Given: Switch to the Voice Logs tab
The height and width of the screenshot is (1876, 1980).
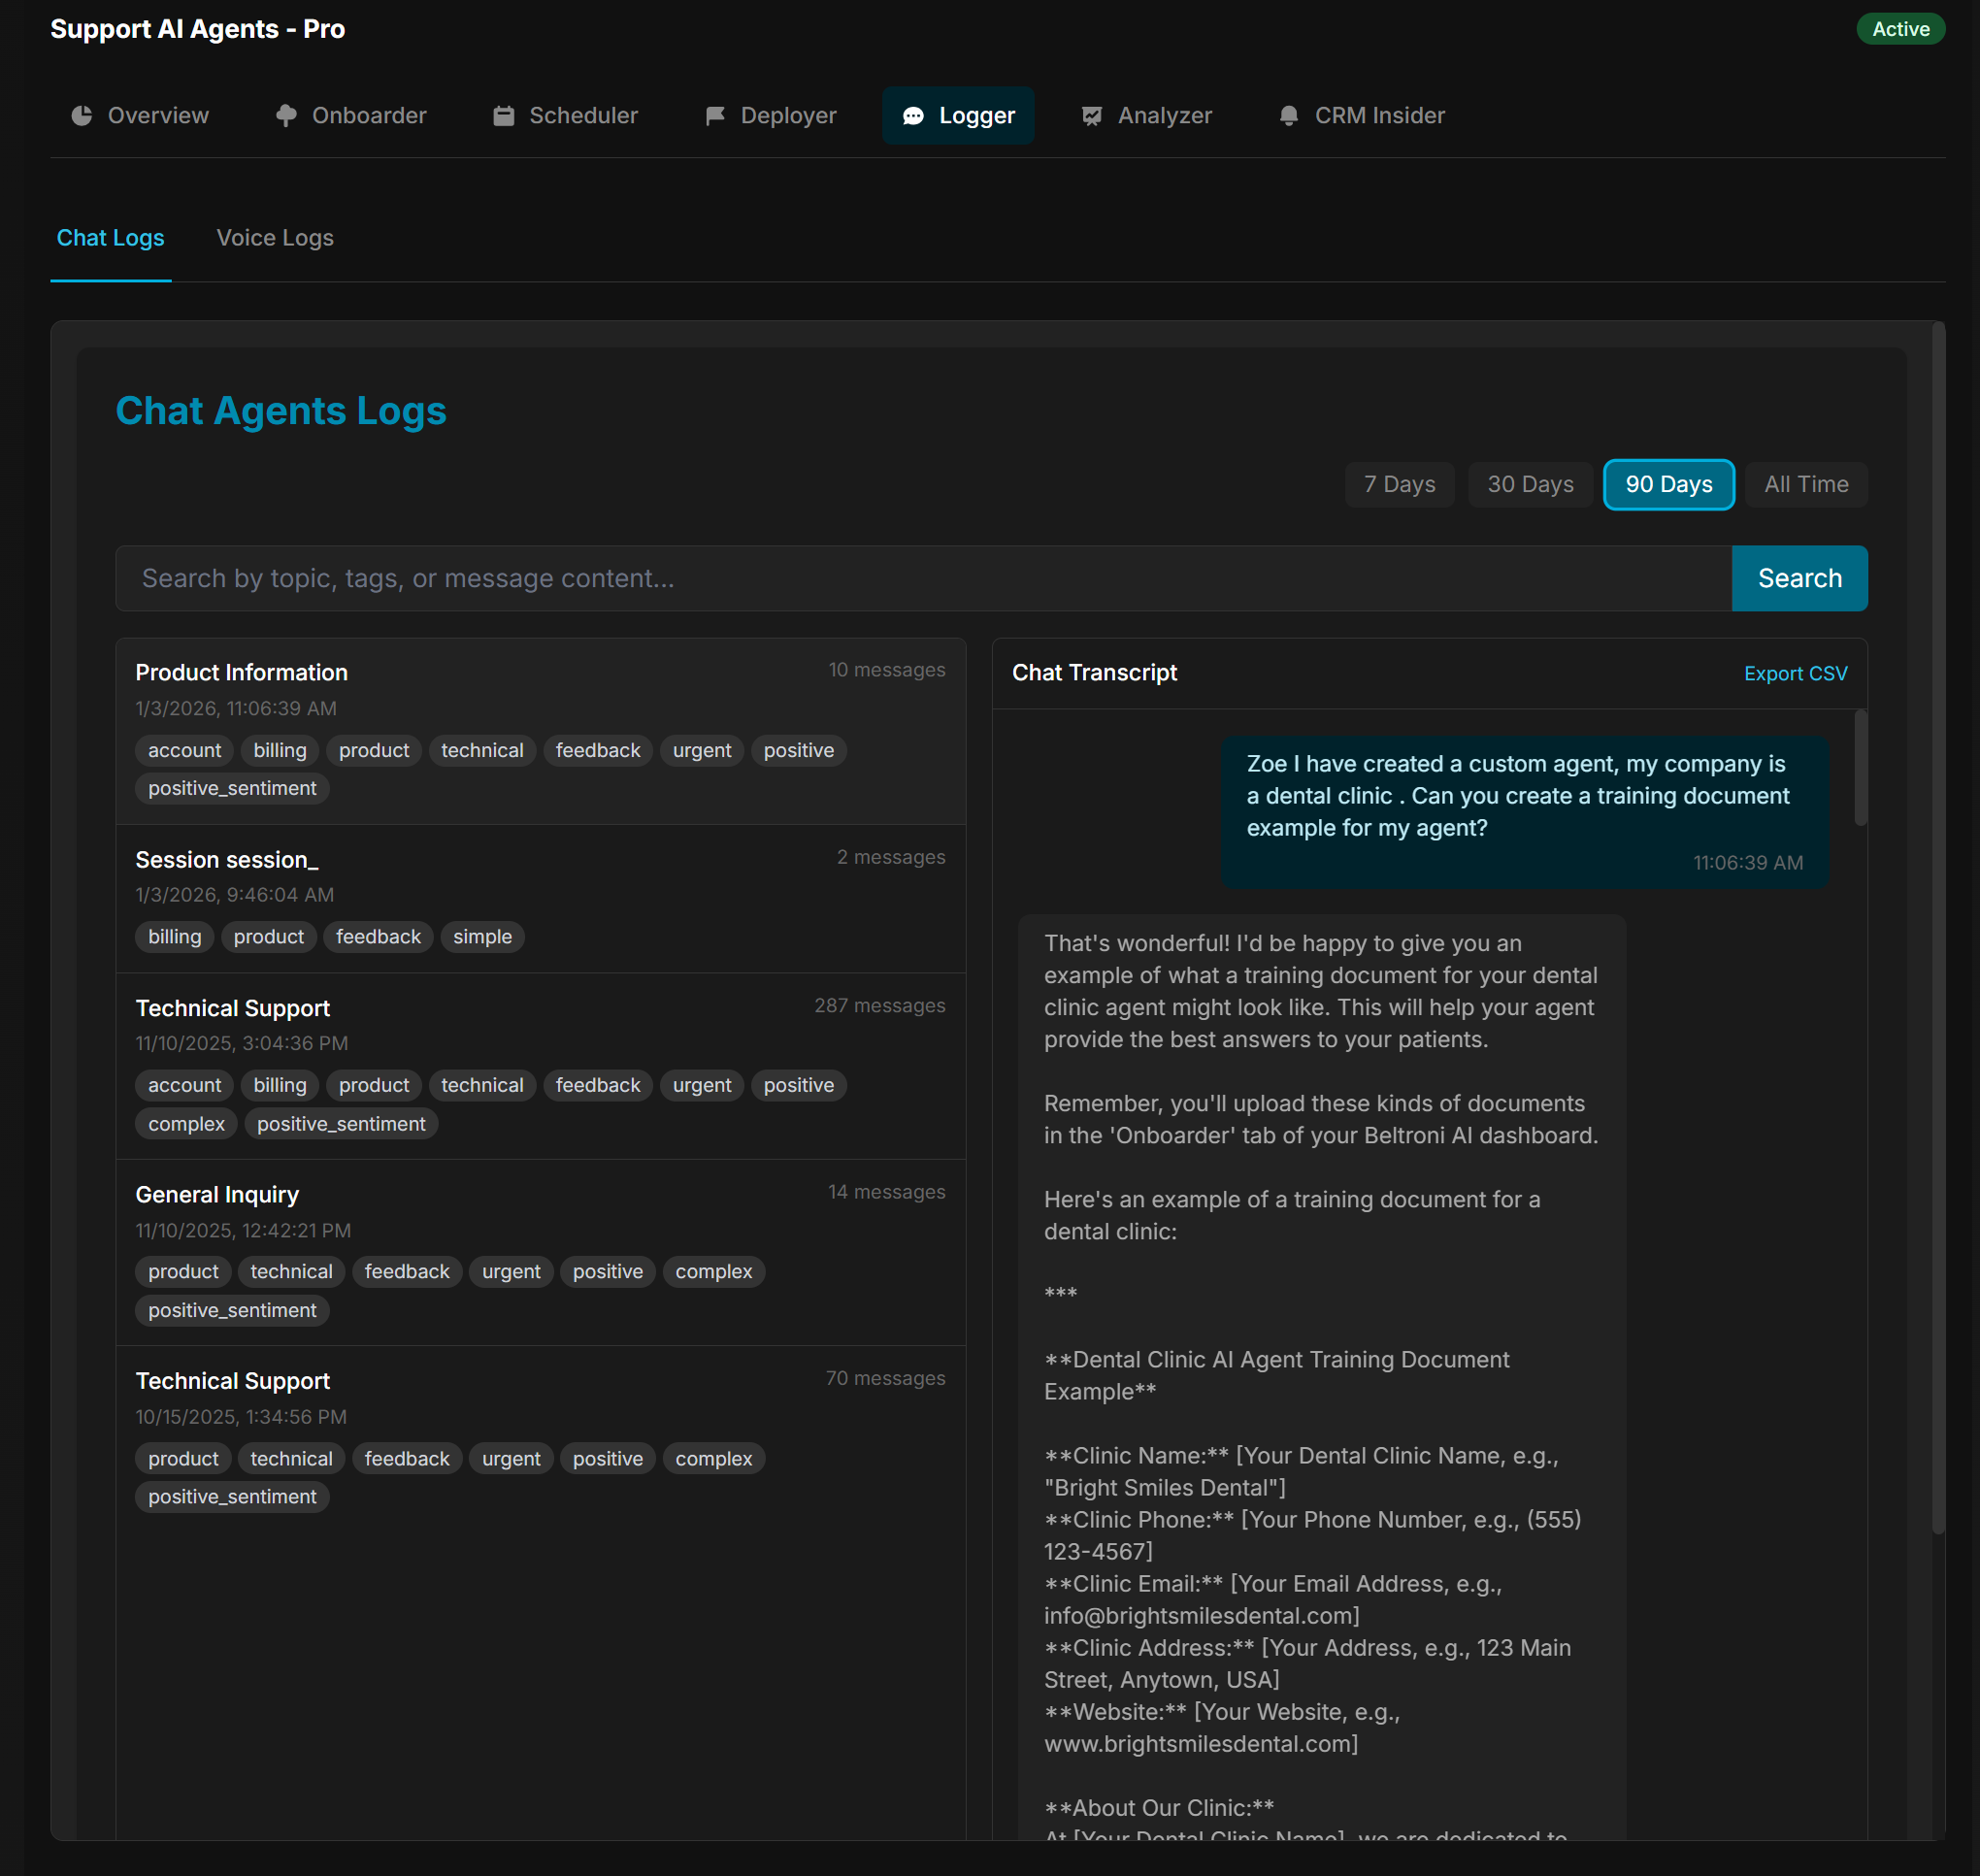Looking at the screenshot, I should pos(275,238).
